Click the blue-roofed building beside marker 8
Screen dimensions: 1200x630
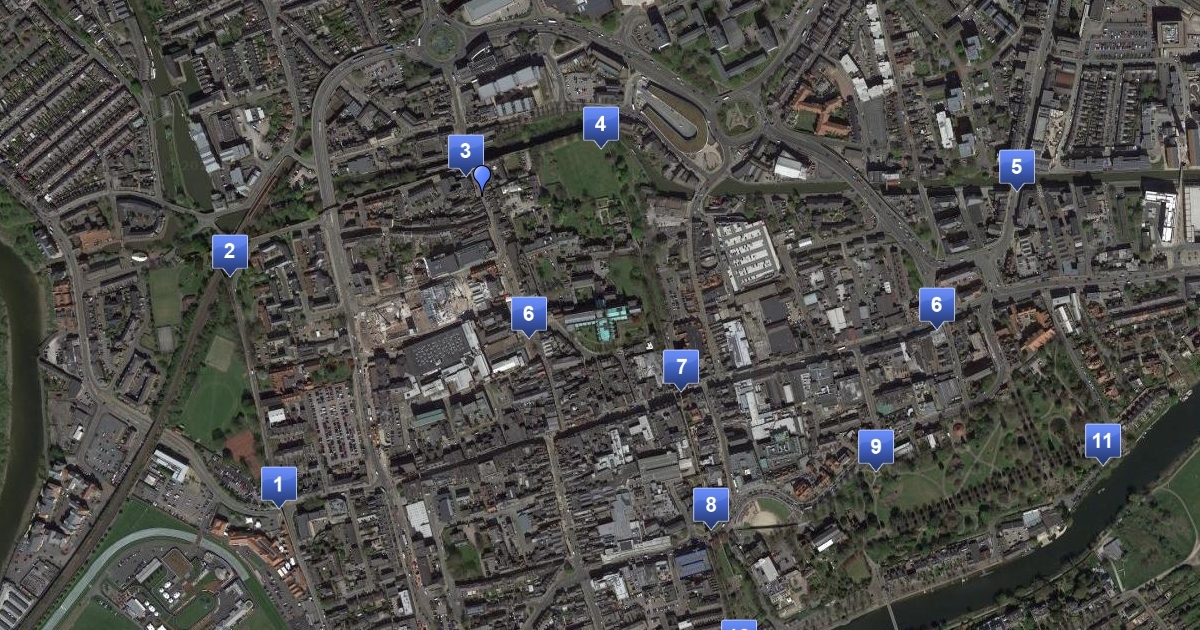click(693, 564)
